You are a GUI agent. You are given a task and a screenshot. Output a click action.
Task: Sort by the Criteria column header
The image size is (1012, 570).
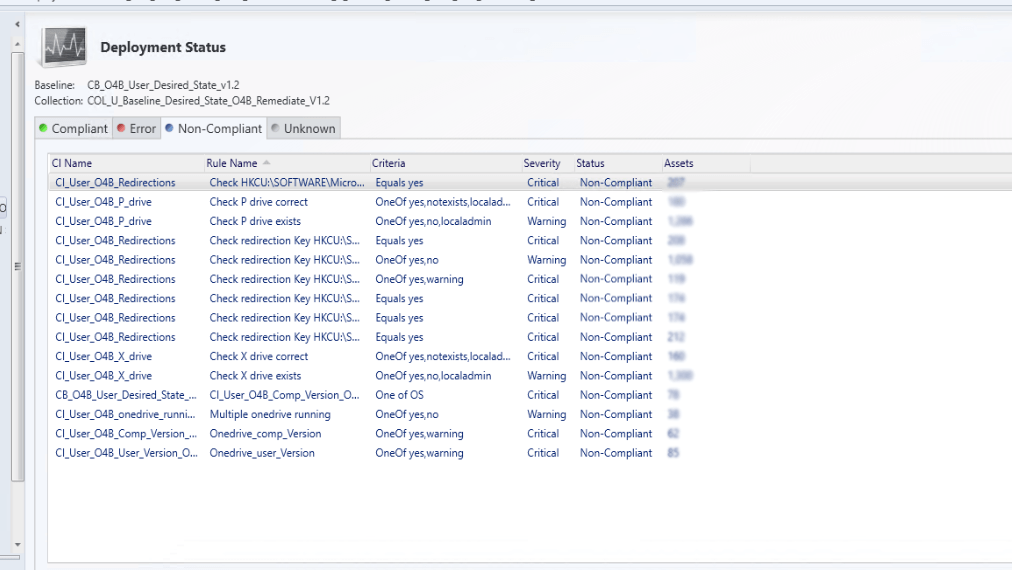pos(388,163)
